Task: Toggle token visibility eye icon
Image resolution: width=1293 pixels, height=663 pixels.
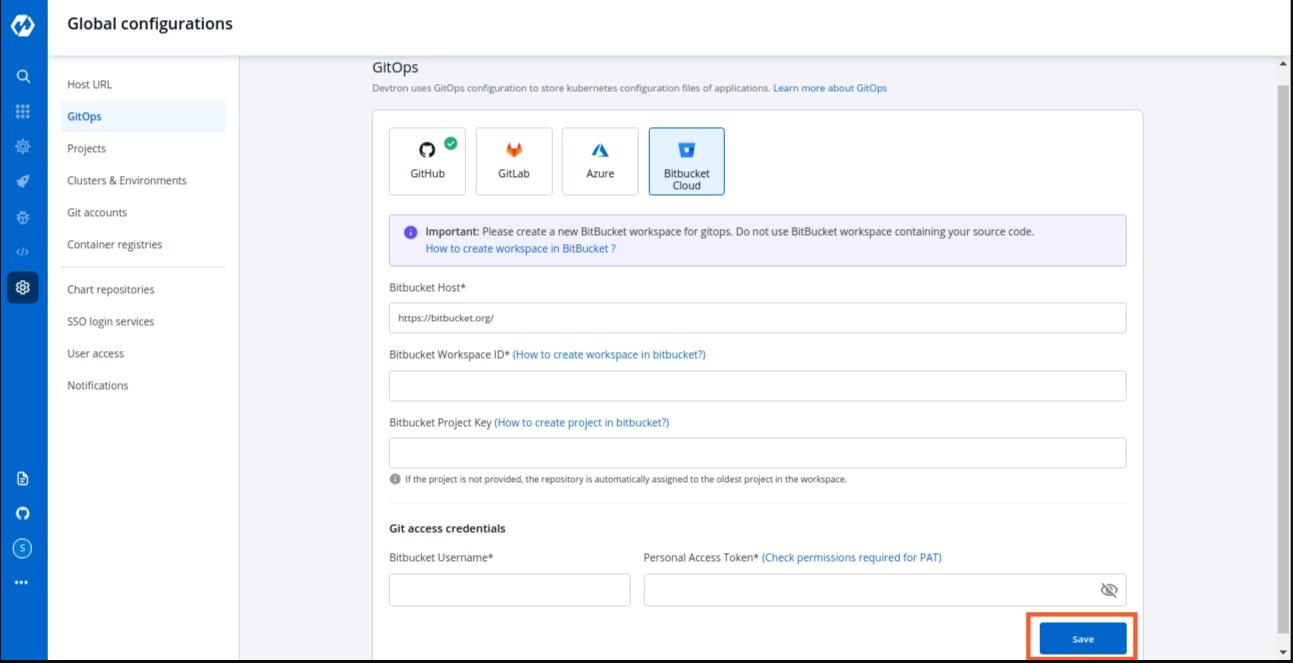Action: [x=1108, y=590]
